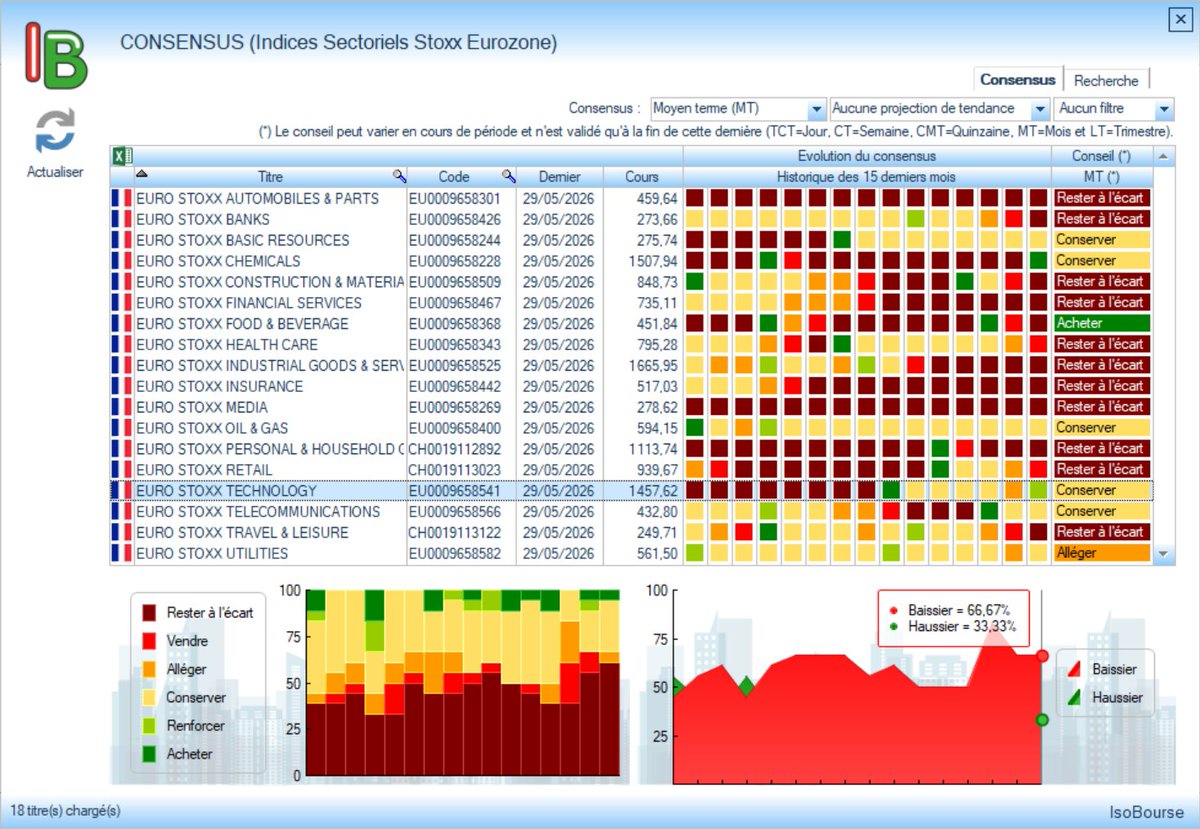Select the EURO STOXX TECHNOLOGY row

point(631,491)
